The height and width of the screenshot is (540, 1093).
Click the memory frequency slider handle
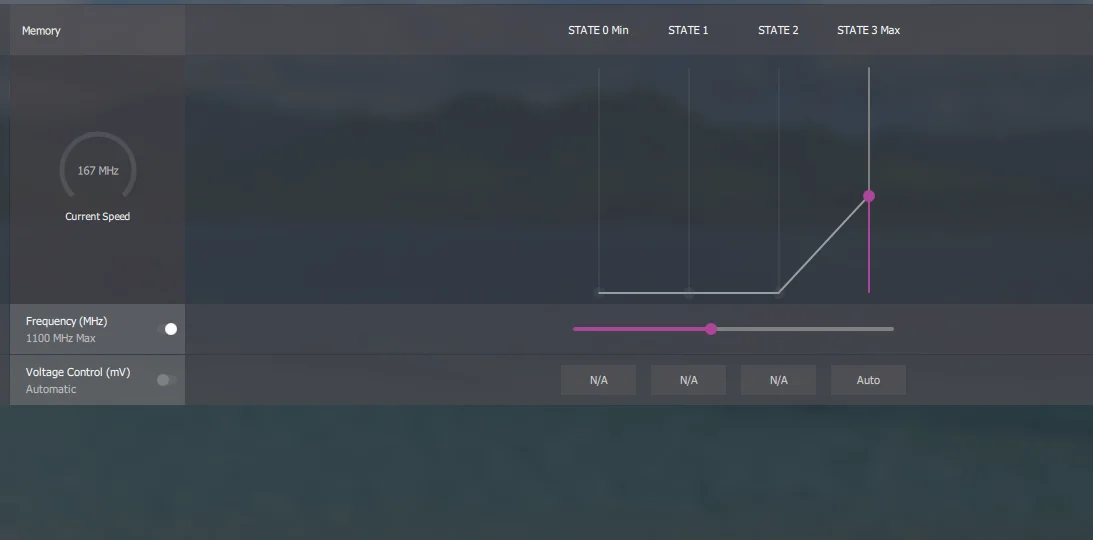(710, 329)
